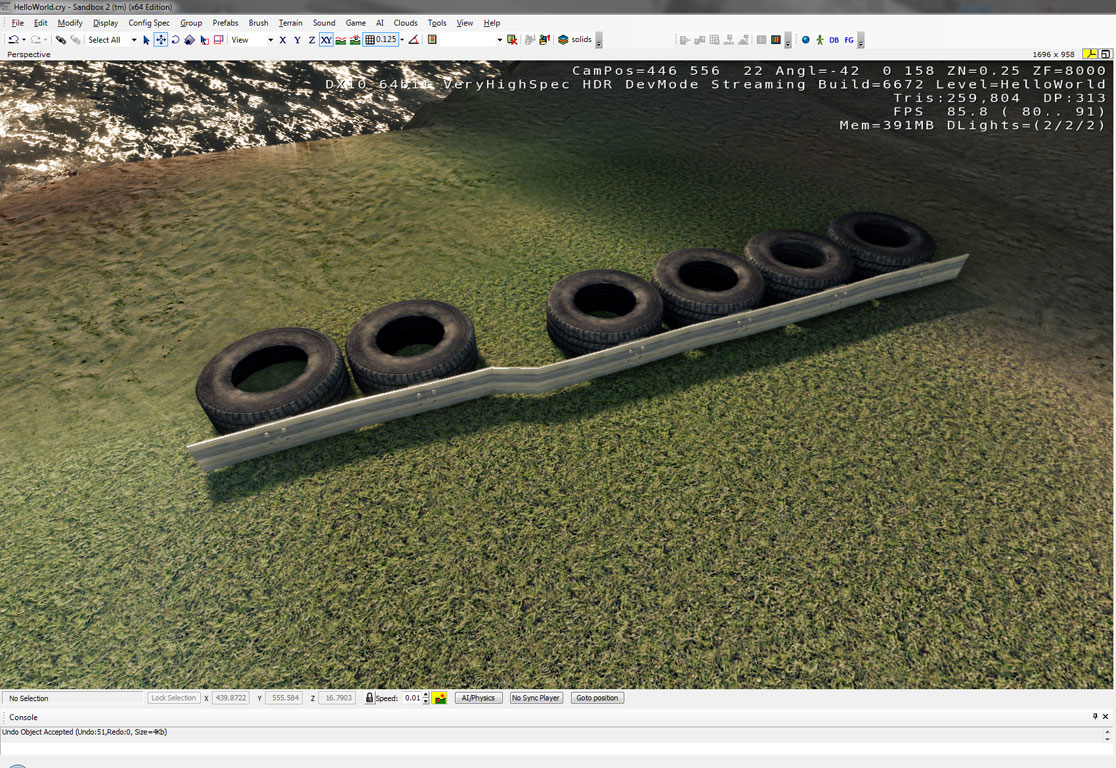Click the No Sync Player button
Viewport: 1116px width, 768px height.
coord(536,698)
